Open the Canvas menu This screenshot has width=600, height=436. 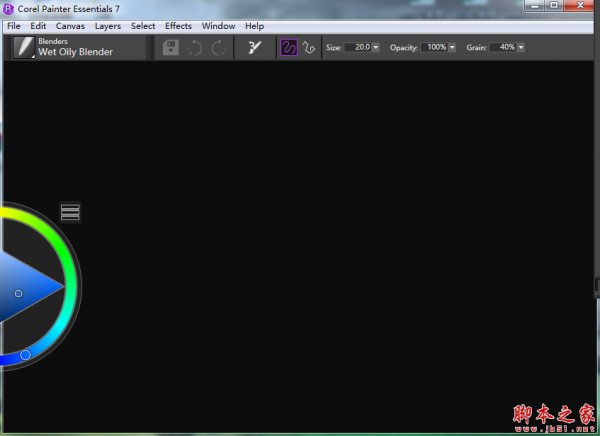click(70, 26)
